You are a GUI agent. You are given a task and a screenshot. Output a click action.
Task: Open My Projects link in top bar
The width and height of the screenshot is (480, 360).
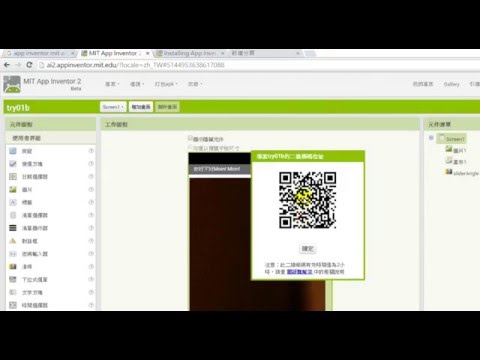(x=423, y=84)
